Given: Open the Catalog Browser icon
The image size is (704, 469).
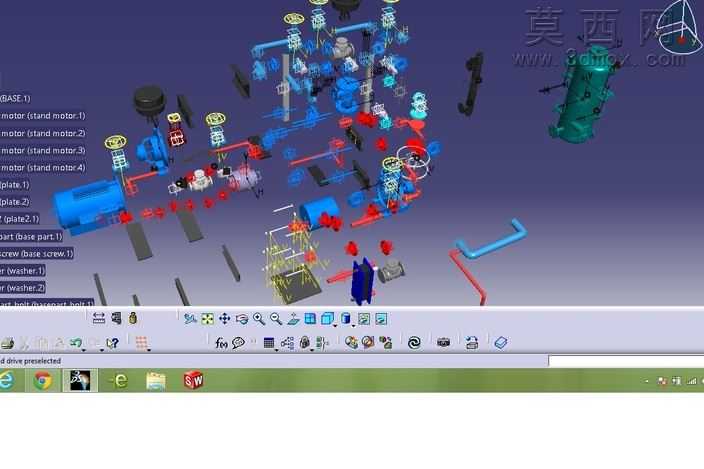Looking at the screenshot, I should click(385, 343).
